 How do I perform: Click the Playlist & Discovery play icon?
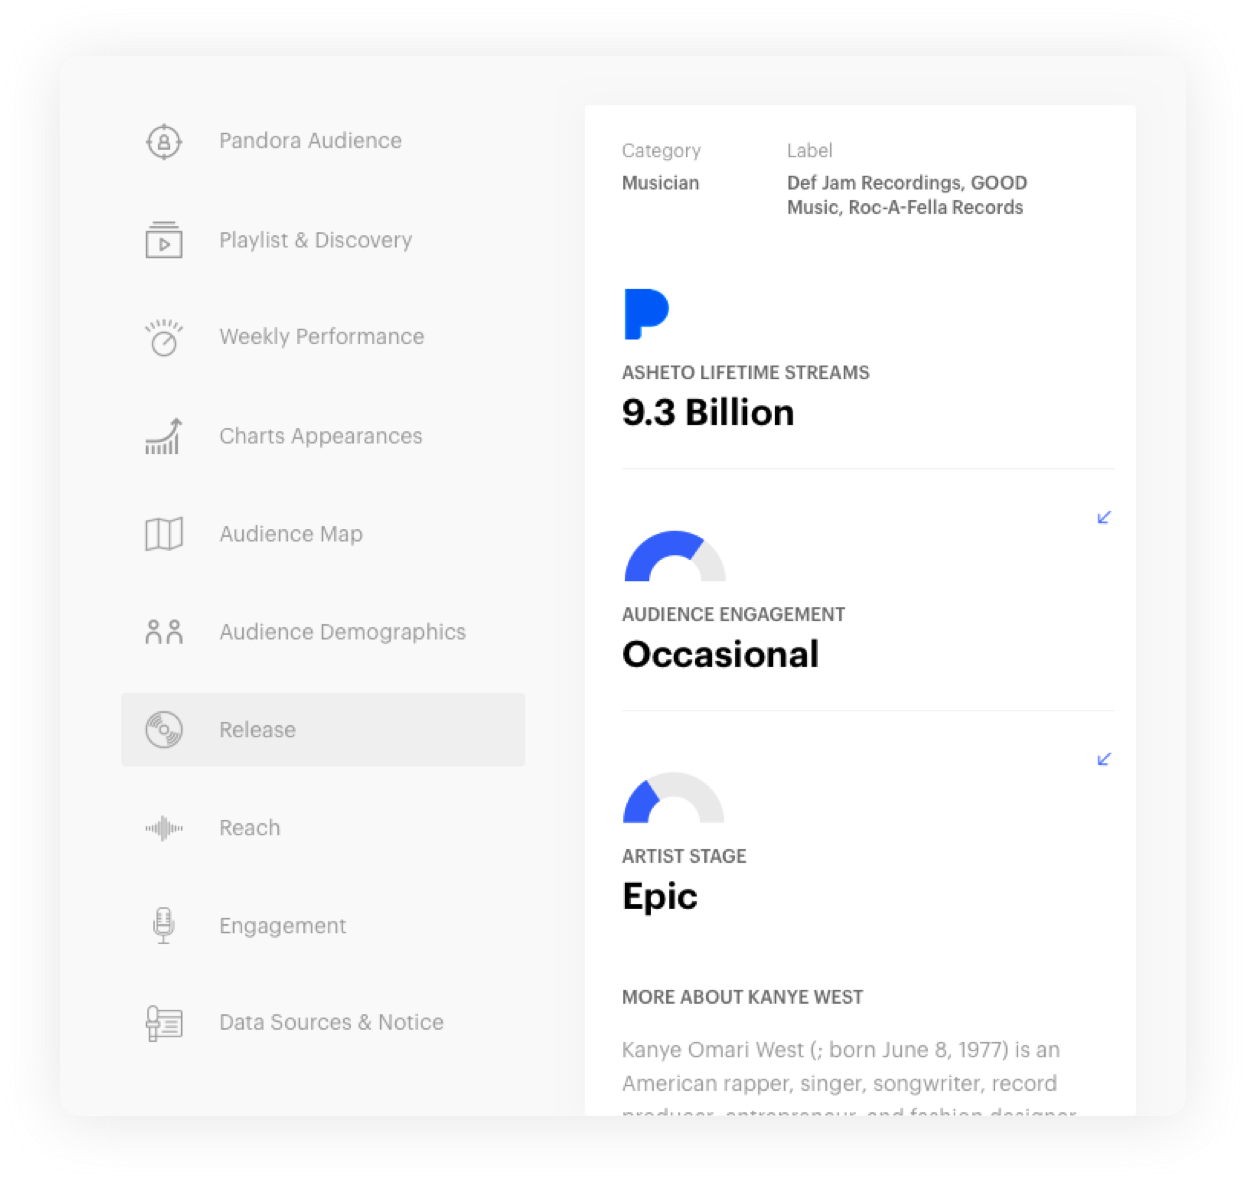click(x=164, y=240)
